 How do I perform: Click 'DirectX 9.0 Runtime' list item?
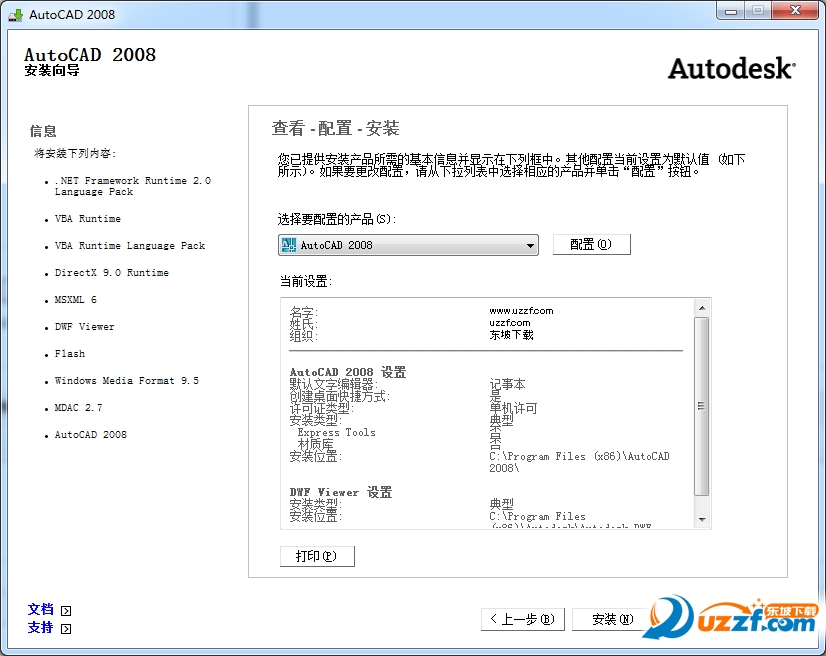point(112,272)
